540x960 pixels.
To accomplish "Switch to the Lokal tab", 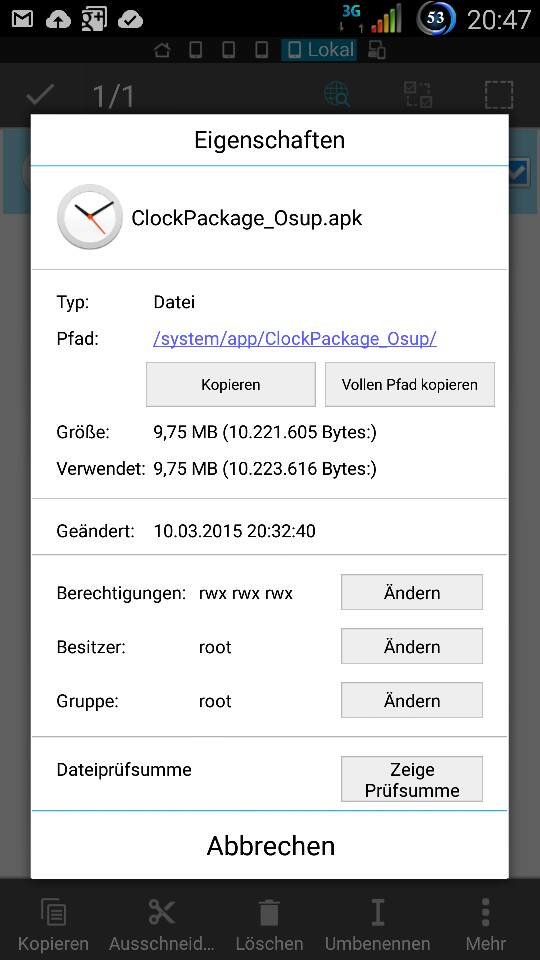I will click(320, 50).
